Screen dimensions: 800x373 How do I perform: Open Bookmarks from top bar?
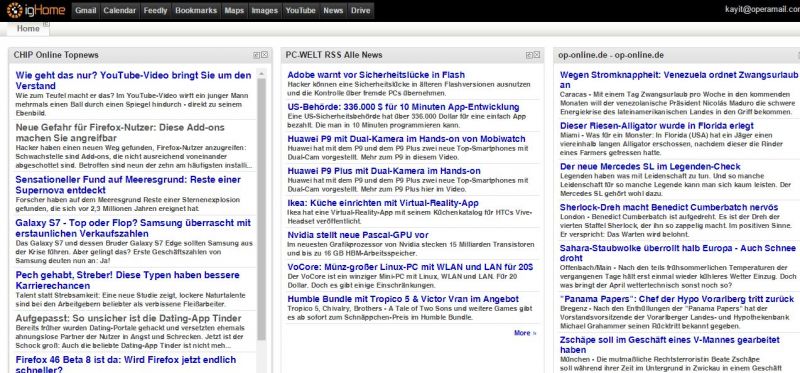tap(196, 11)
